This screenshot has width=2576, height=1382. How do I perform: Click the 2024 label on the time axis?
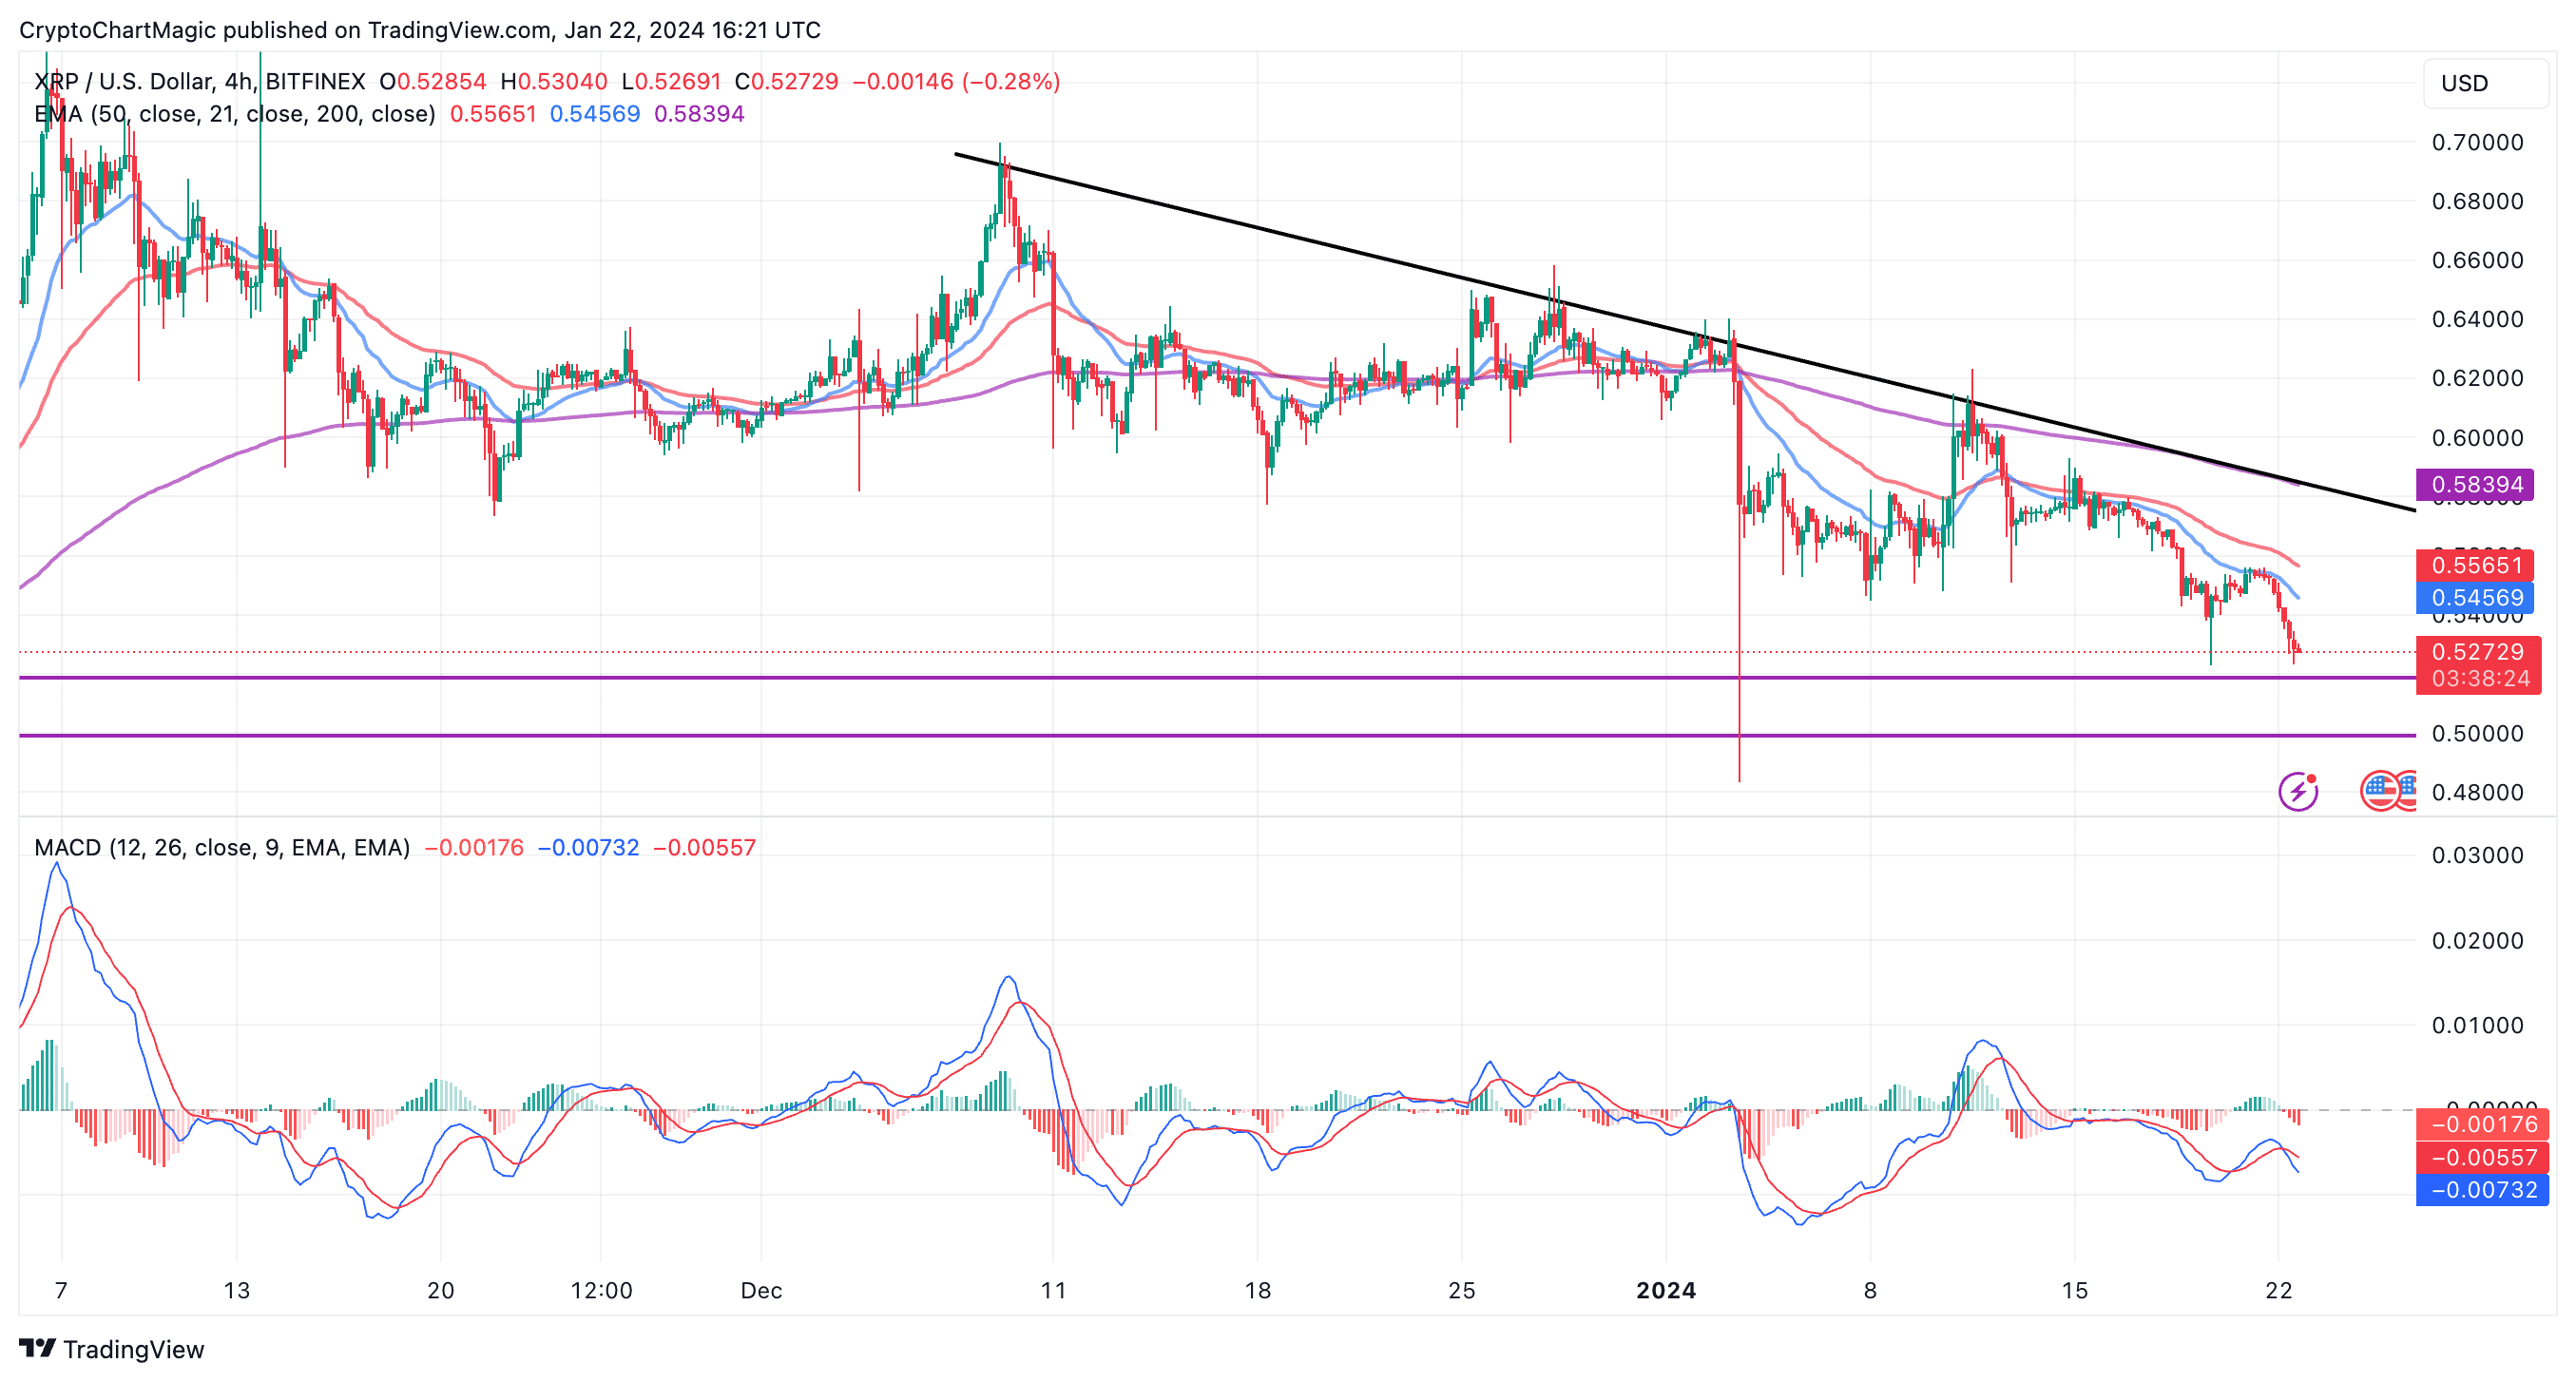point(1666,1290)
